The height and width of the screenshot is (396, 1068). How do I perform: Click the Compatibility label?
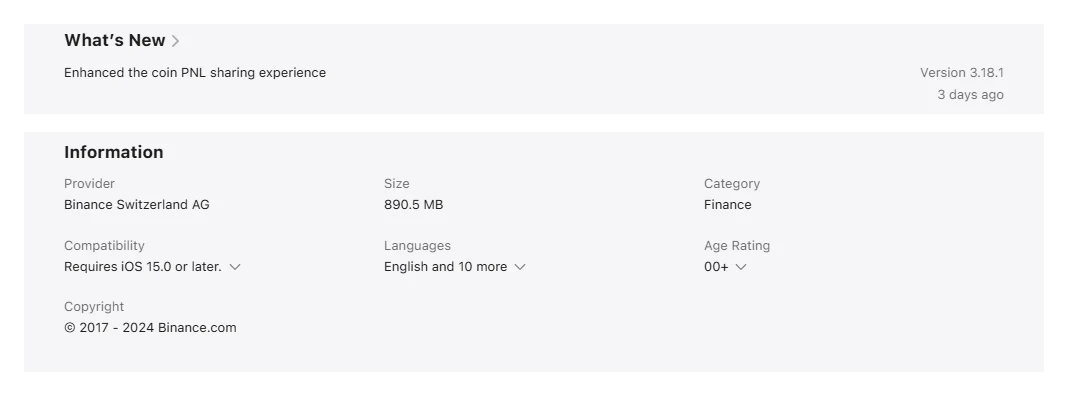pyautogui.click(x=104, y=245)
